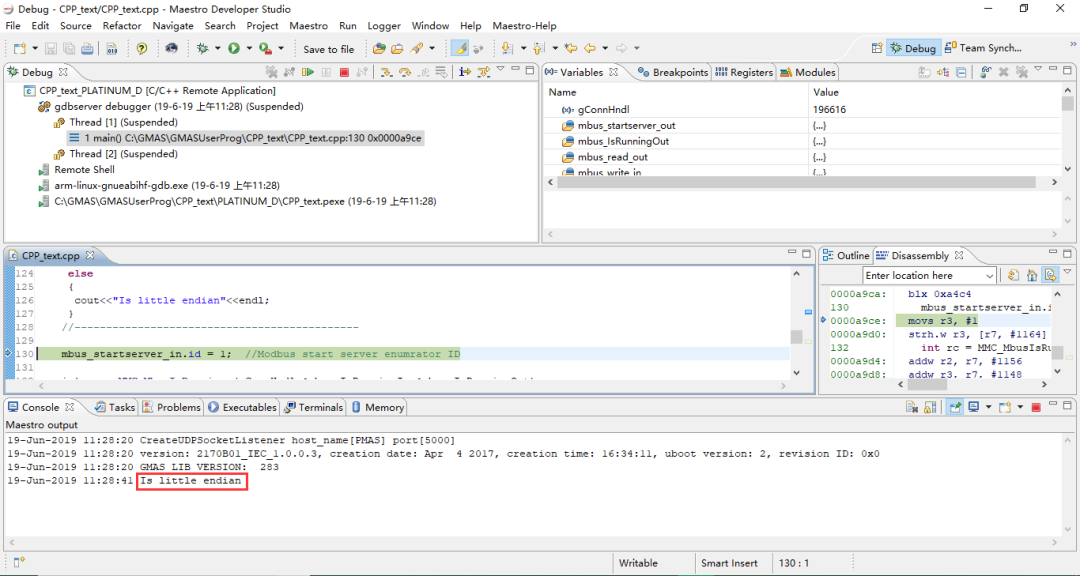Click the Previous Annotation icon in toolbar
The width and height of the screenshot is (1080, 576).
pyautogui.click(x=539, y=48)
